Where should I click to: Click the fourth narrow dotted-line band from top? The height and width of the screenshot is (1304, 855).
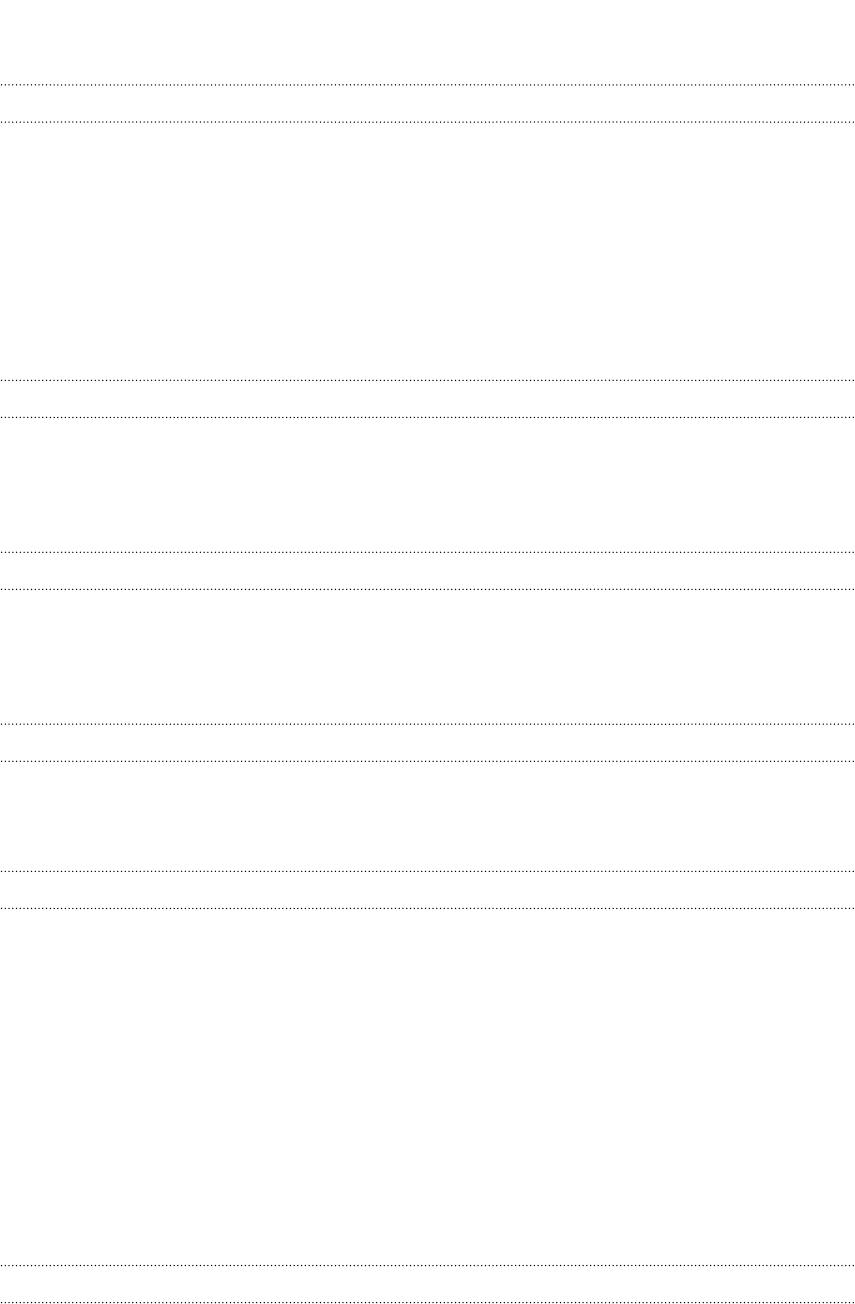(427, 742)
